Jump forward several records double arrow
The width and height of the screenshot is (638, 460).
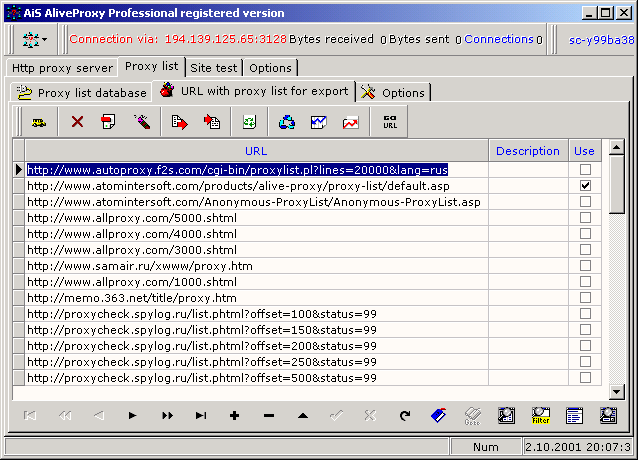(x=167, y=415)
